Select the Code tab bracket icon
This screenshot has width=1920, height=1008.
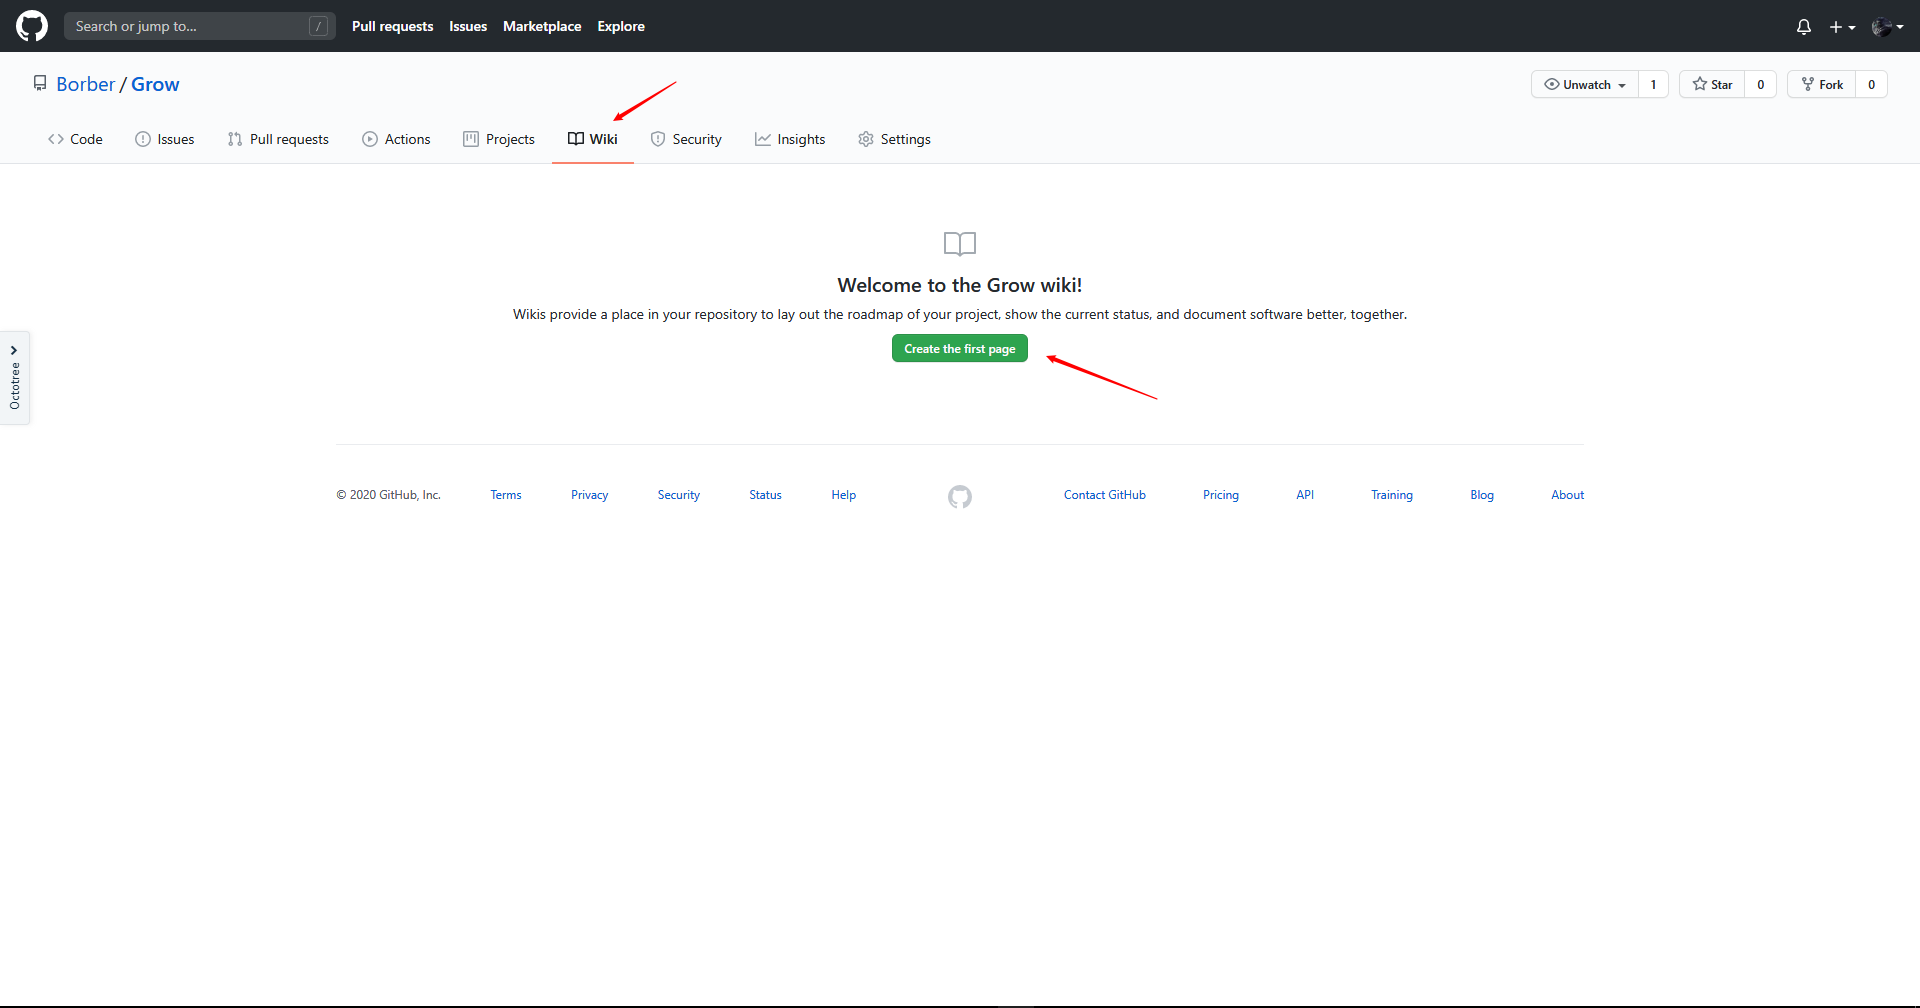57,139
